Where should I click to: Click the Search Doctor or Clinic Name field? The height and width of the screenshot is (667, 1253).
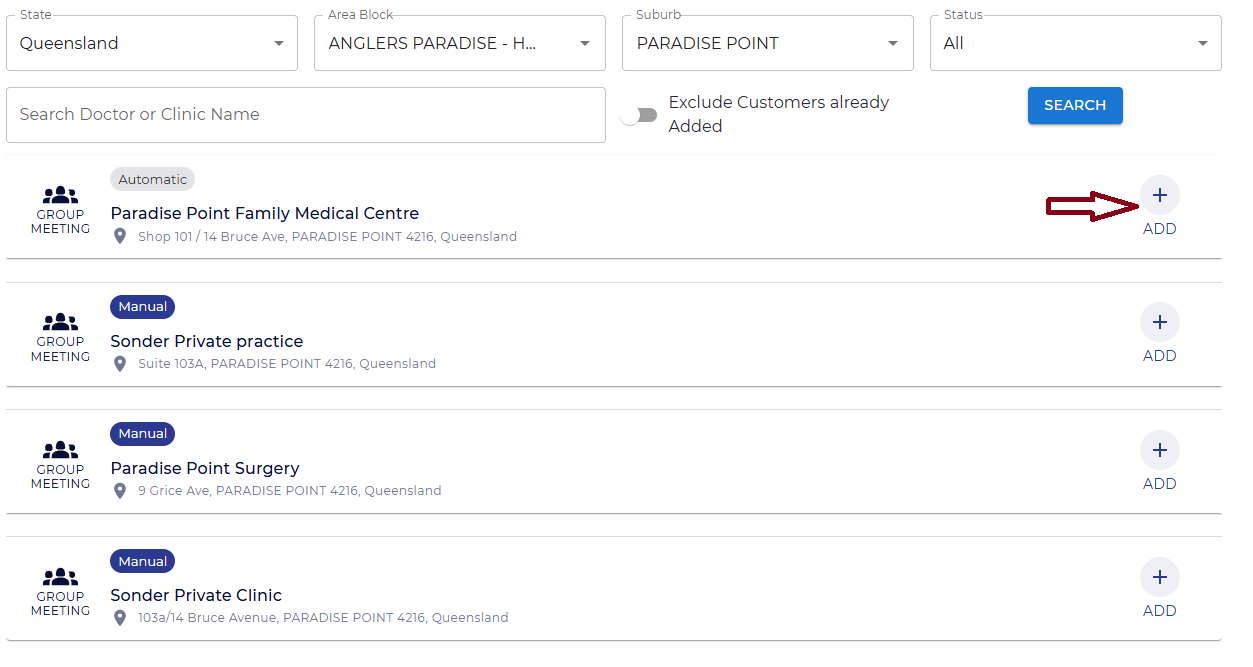coord(306,115)
